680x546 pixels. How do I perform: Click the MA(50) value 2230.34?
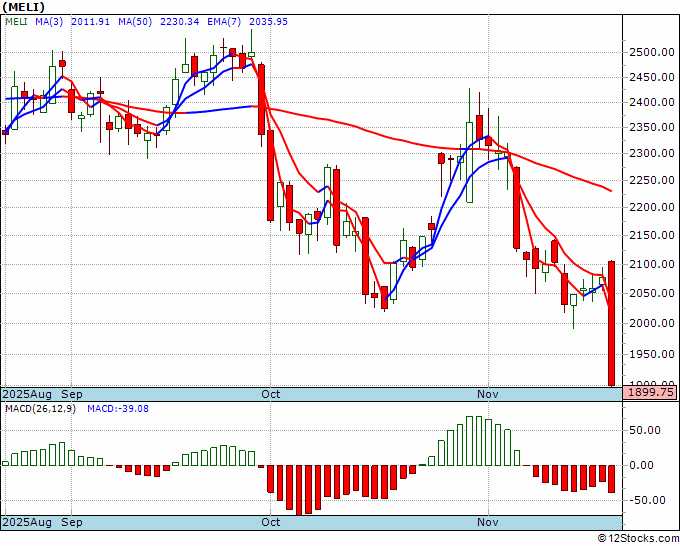pyautogui.click(x=180, y=22)
